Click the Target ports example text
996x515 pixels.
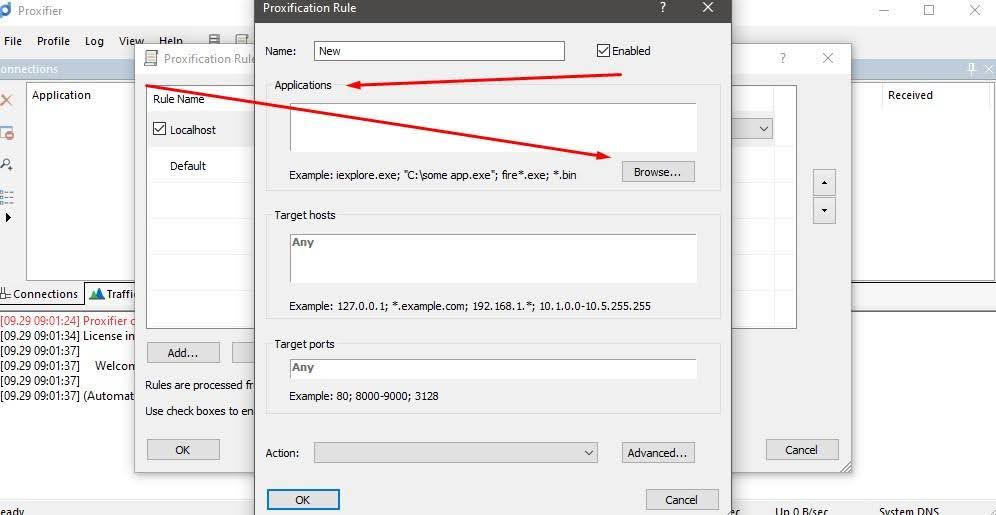363,396
